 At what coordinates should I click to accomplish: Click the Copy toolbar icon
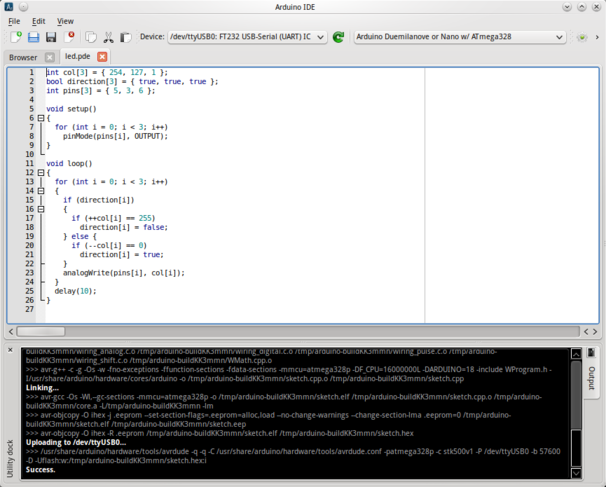[x=91, y=37]
